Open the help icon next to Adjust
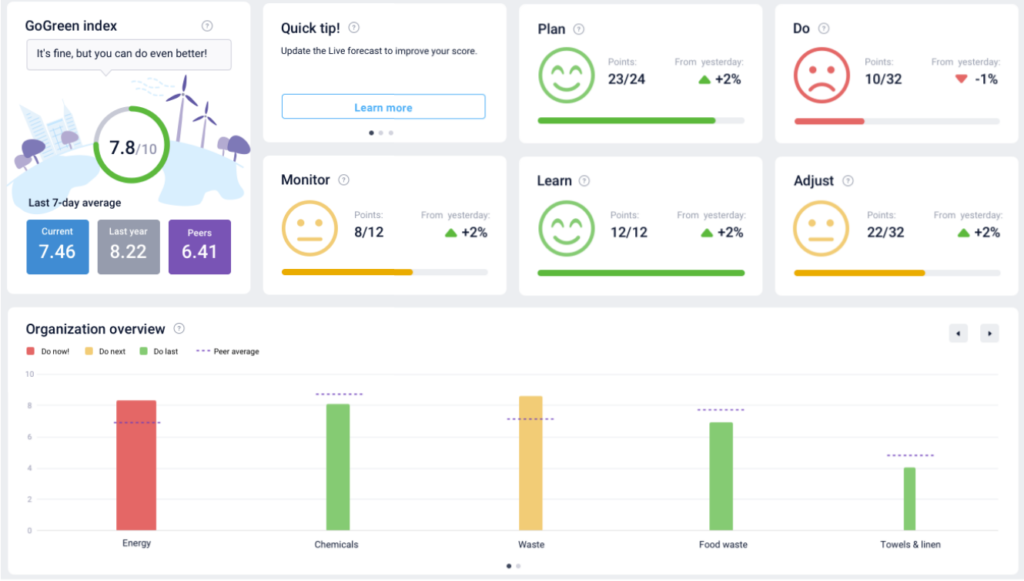This screenshot has height=581, width=1024. pyautogui.click(x=847, y=181)
